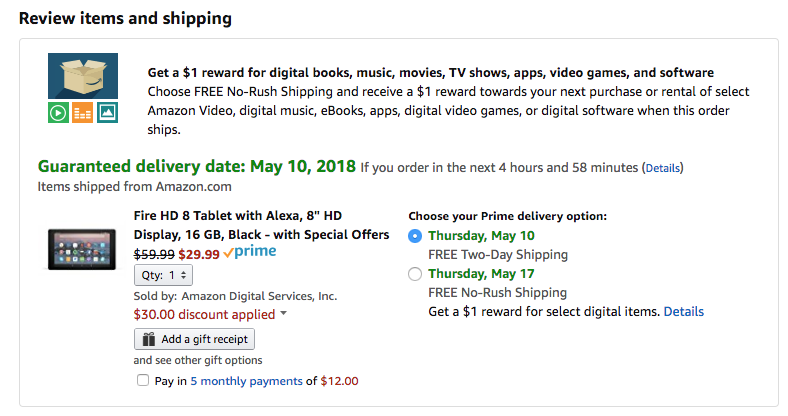Click the teal picture icon
Screen dimensions: 788x416
point(108,113)
